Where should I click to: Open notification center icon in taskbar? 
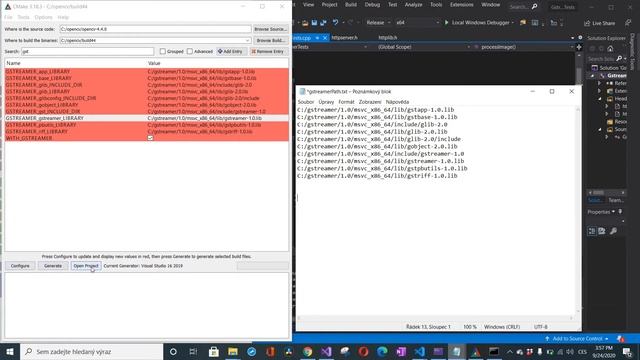pos(627,351)
